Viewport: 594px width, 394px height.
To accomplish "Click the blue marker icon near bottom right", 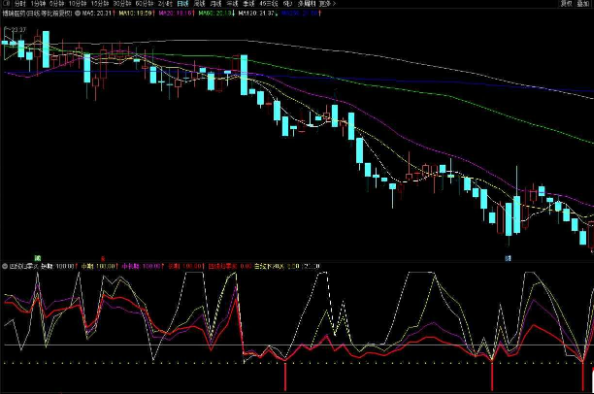I will click(x=508, y=258).
